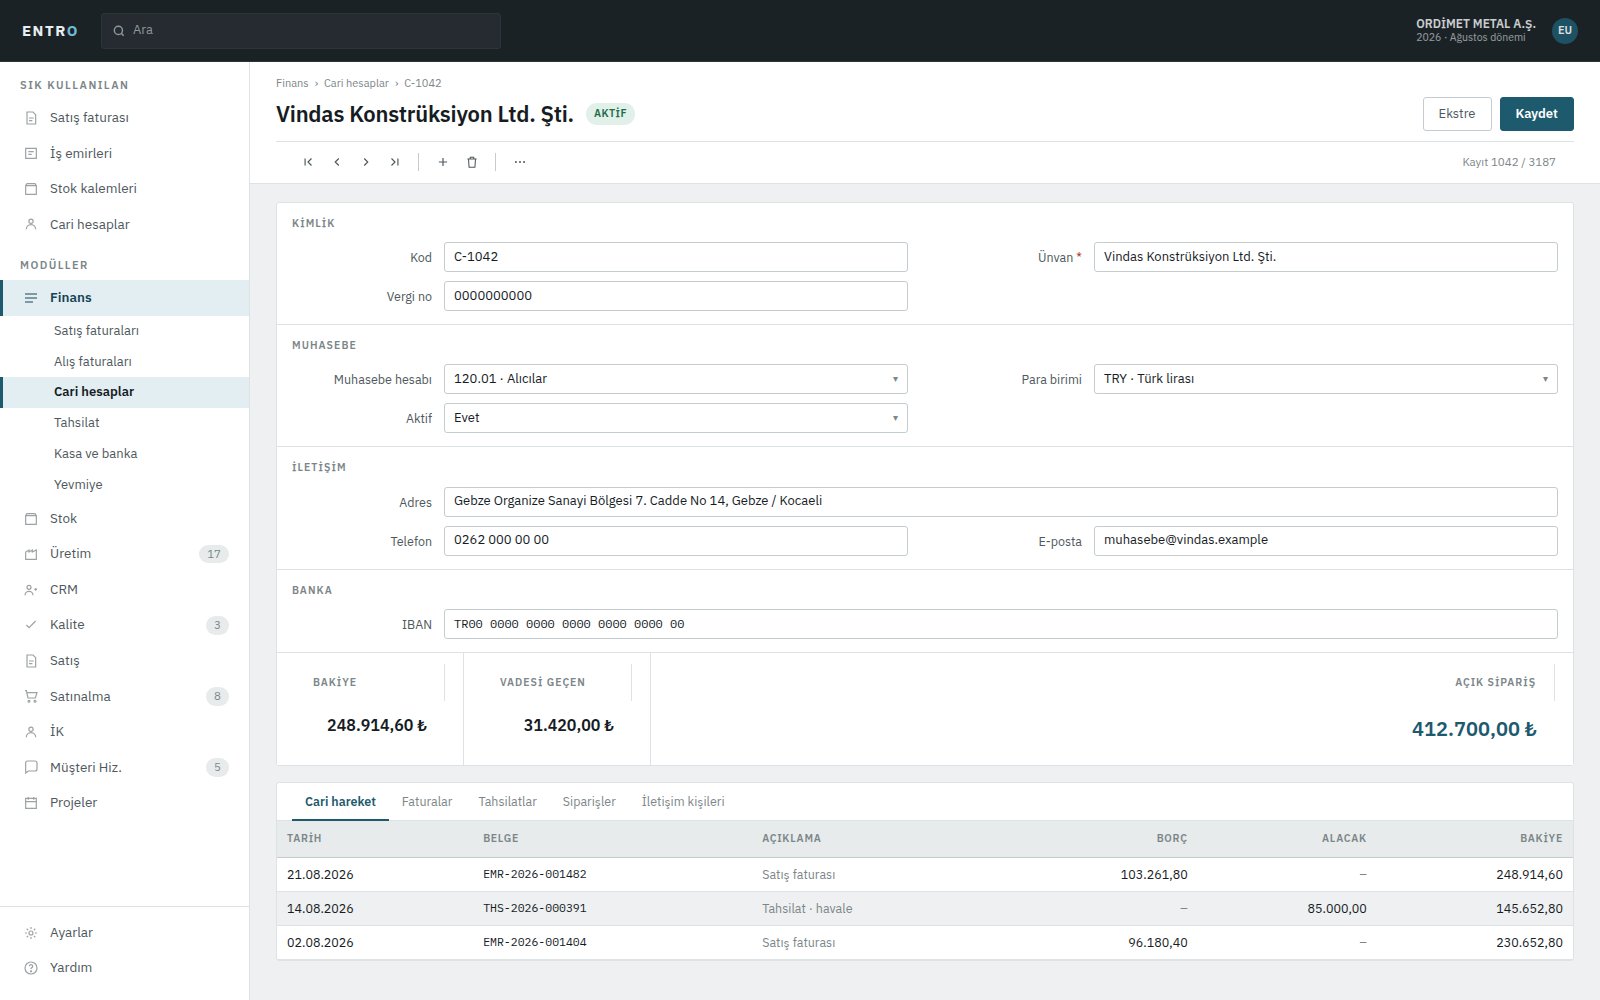
Task: Click the Kaydet button
Action: 1537,114
